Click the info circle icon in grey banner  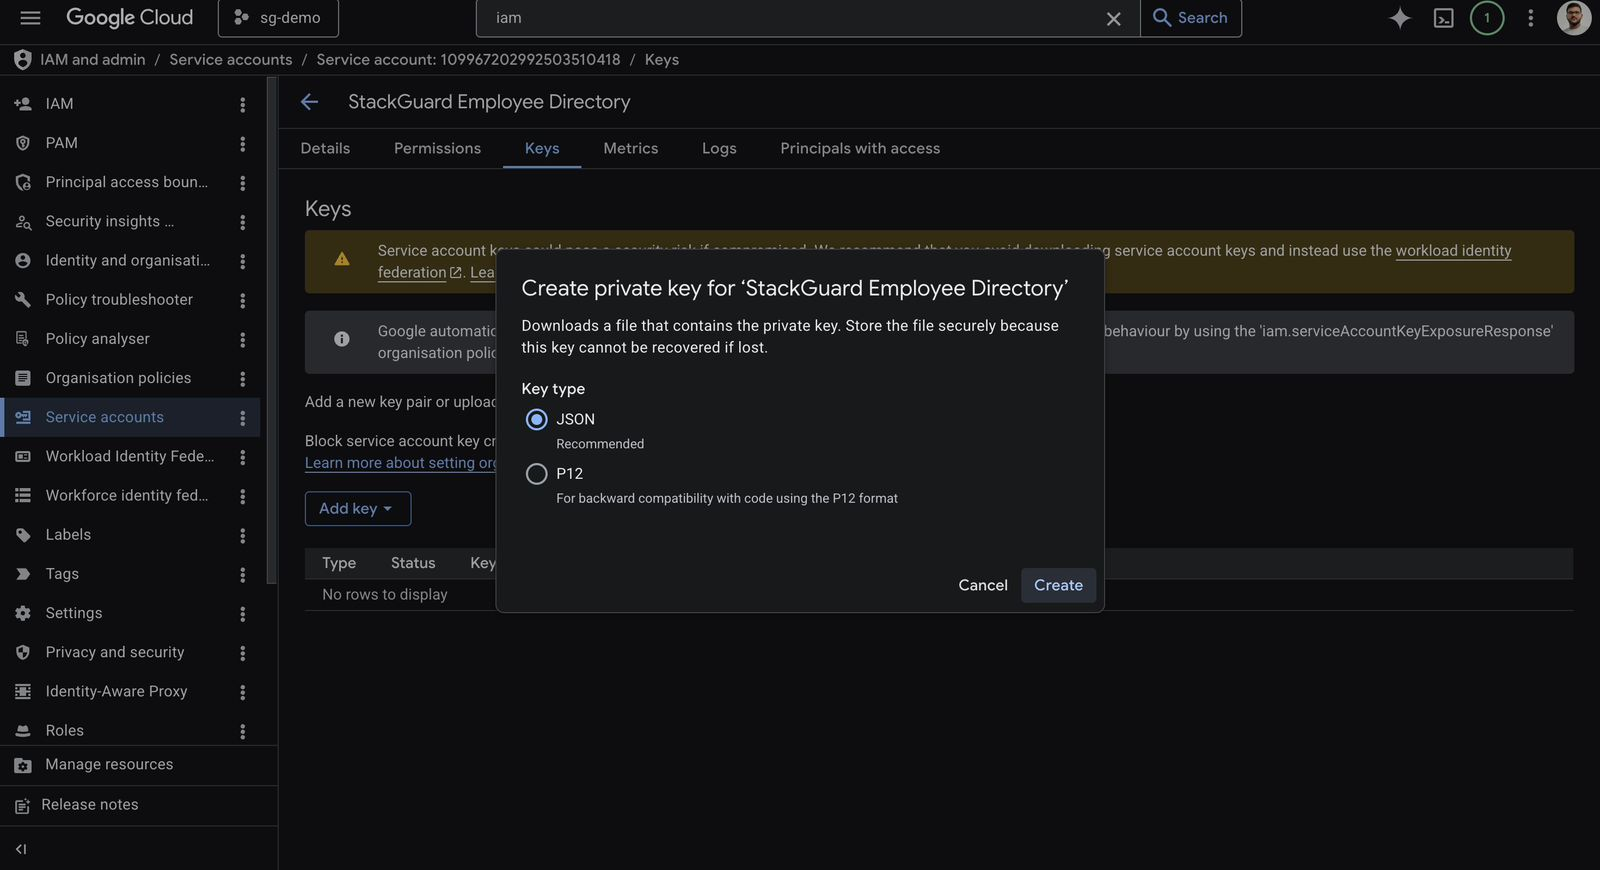pyautogui.click(x=342, y=339)
